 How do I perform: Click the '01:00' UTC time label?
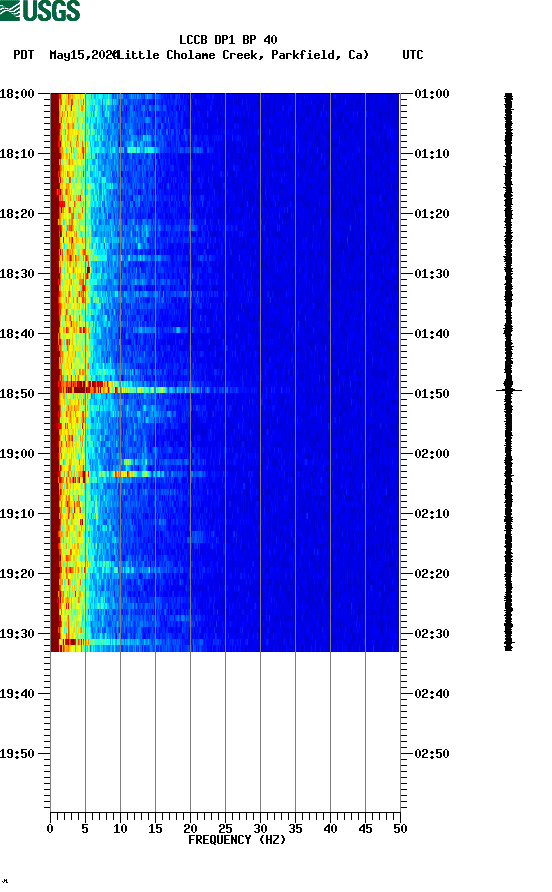(x=432, y=94)
